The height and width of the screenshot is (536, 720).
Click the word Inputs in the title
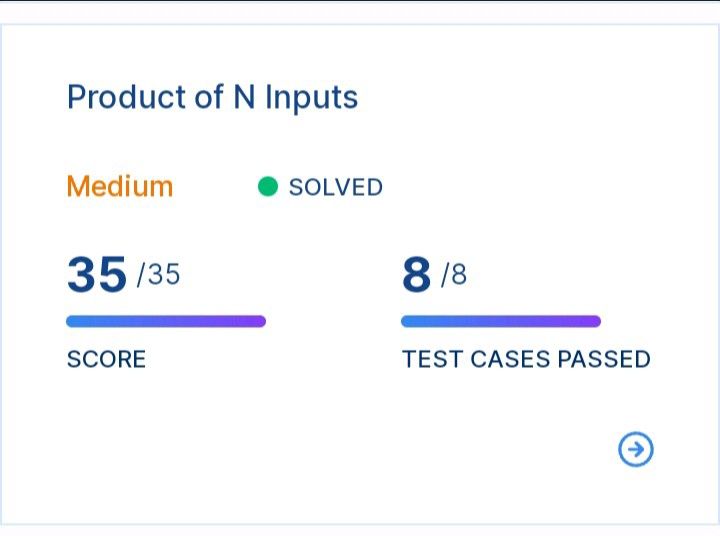click(312, 97)
